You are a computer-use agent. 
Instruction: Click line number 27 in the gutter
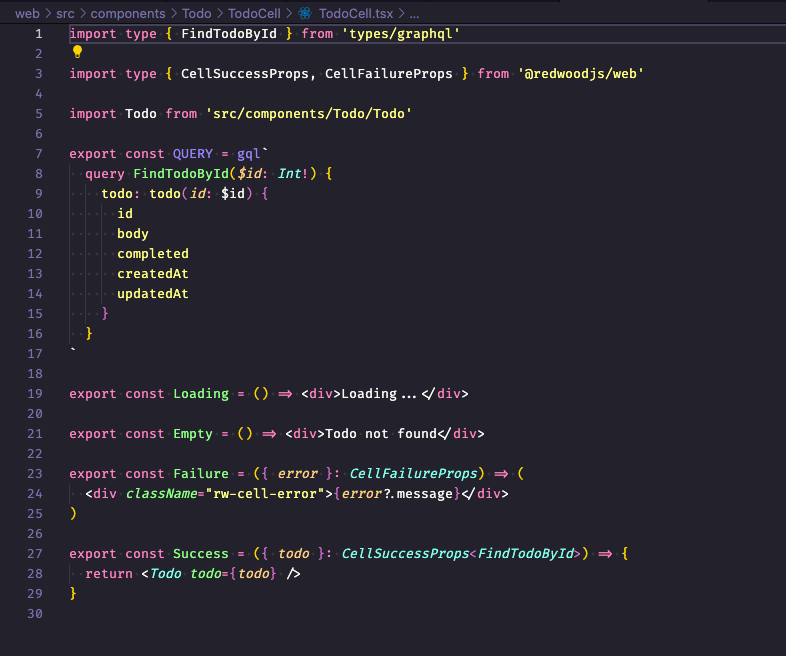[35, 554]
